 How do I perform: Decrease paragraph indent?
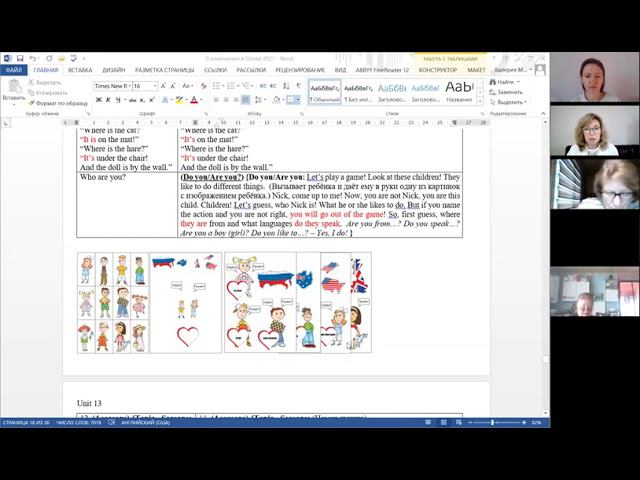click(263, 86)
